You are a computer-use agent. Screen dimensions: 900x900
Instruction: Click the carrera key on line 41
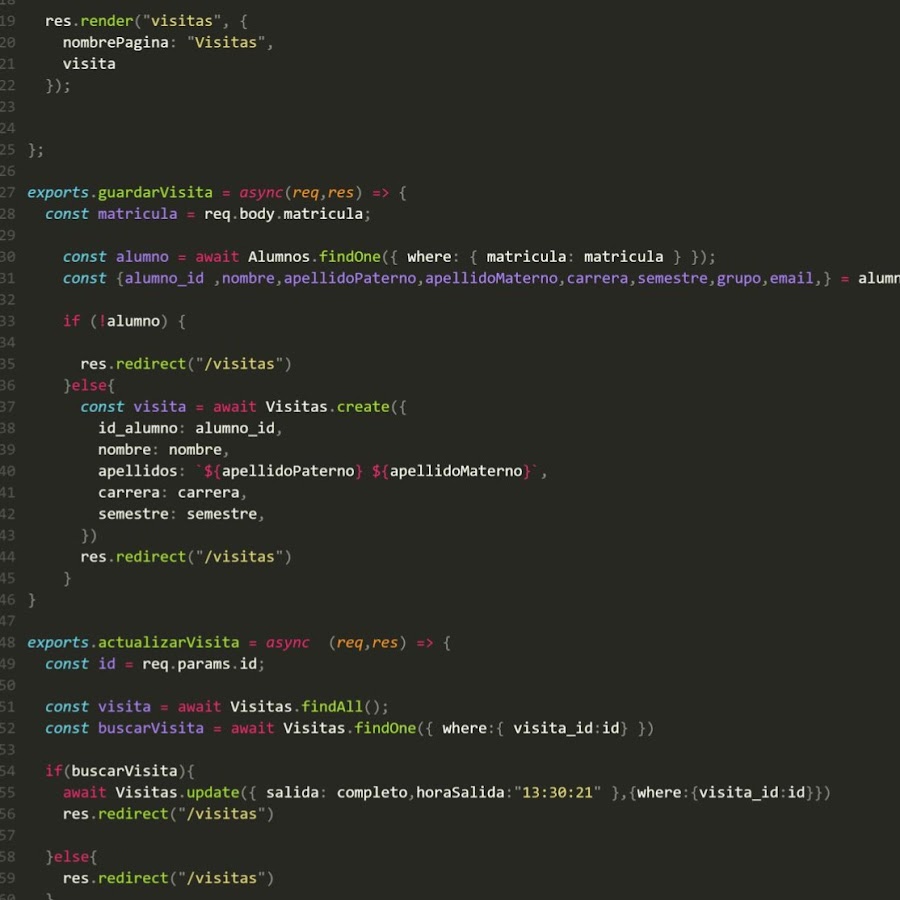pos(129,492)
